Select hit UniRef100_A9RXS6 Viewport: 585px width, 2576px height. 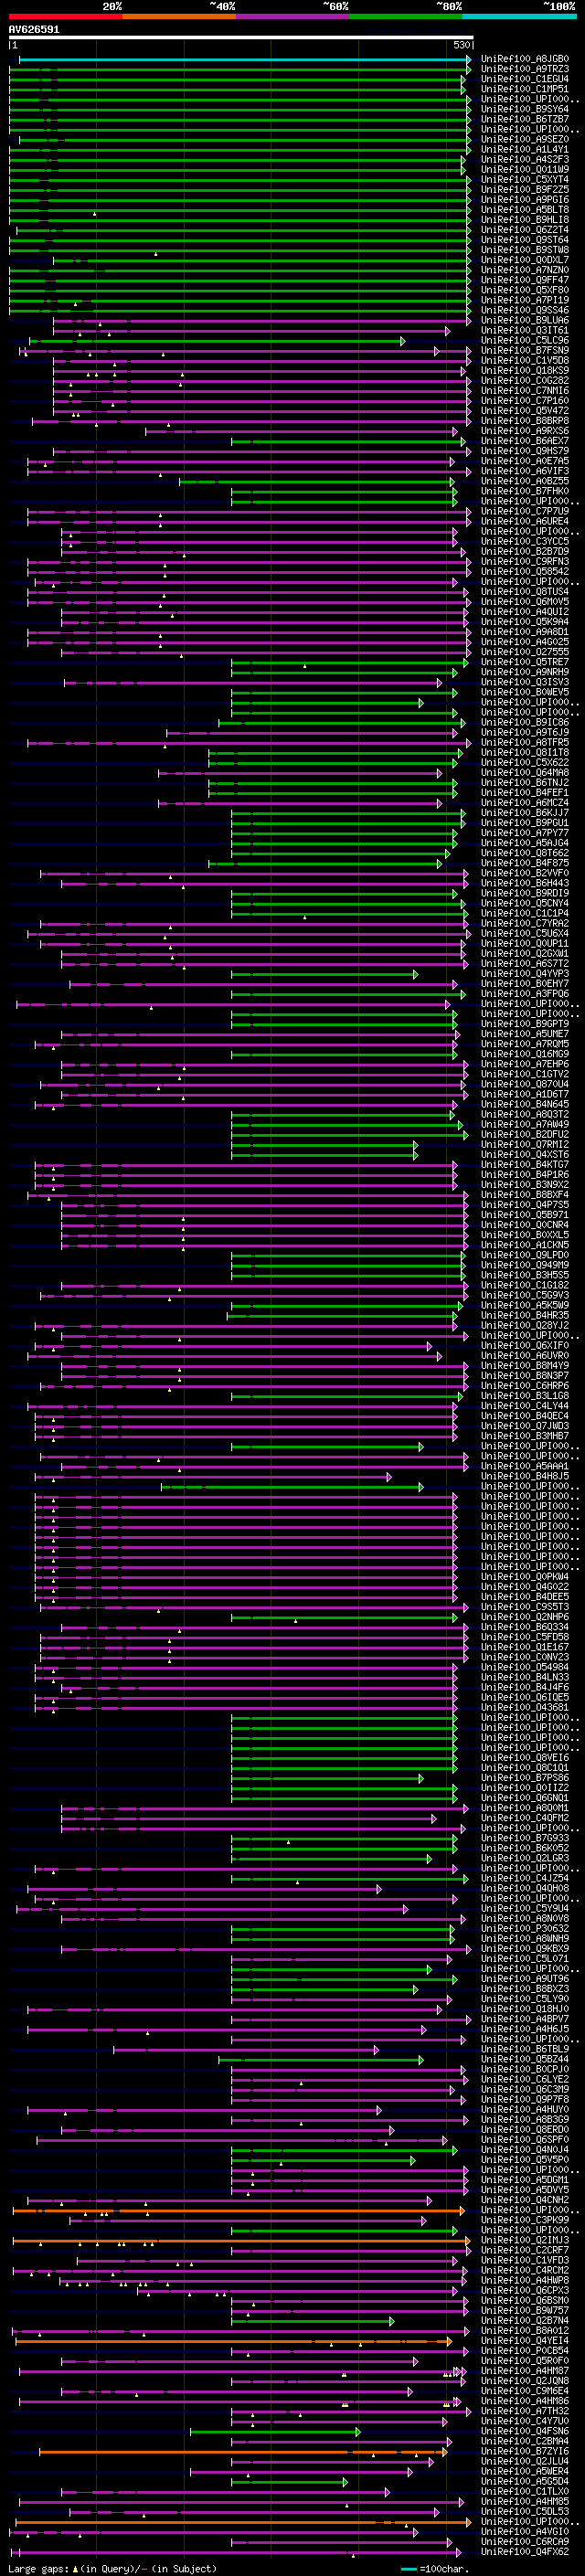[x=525, y=431]
